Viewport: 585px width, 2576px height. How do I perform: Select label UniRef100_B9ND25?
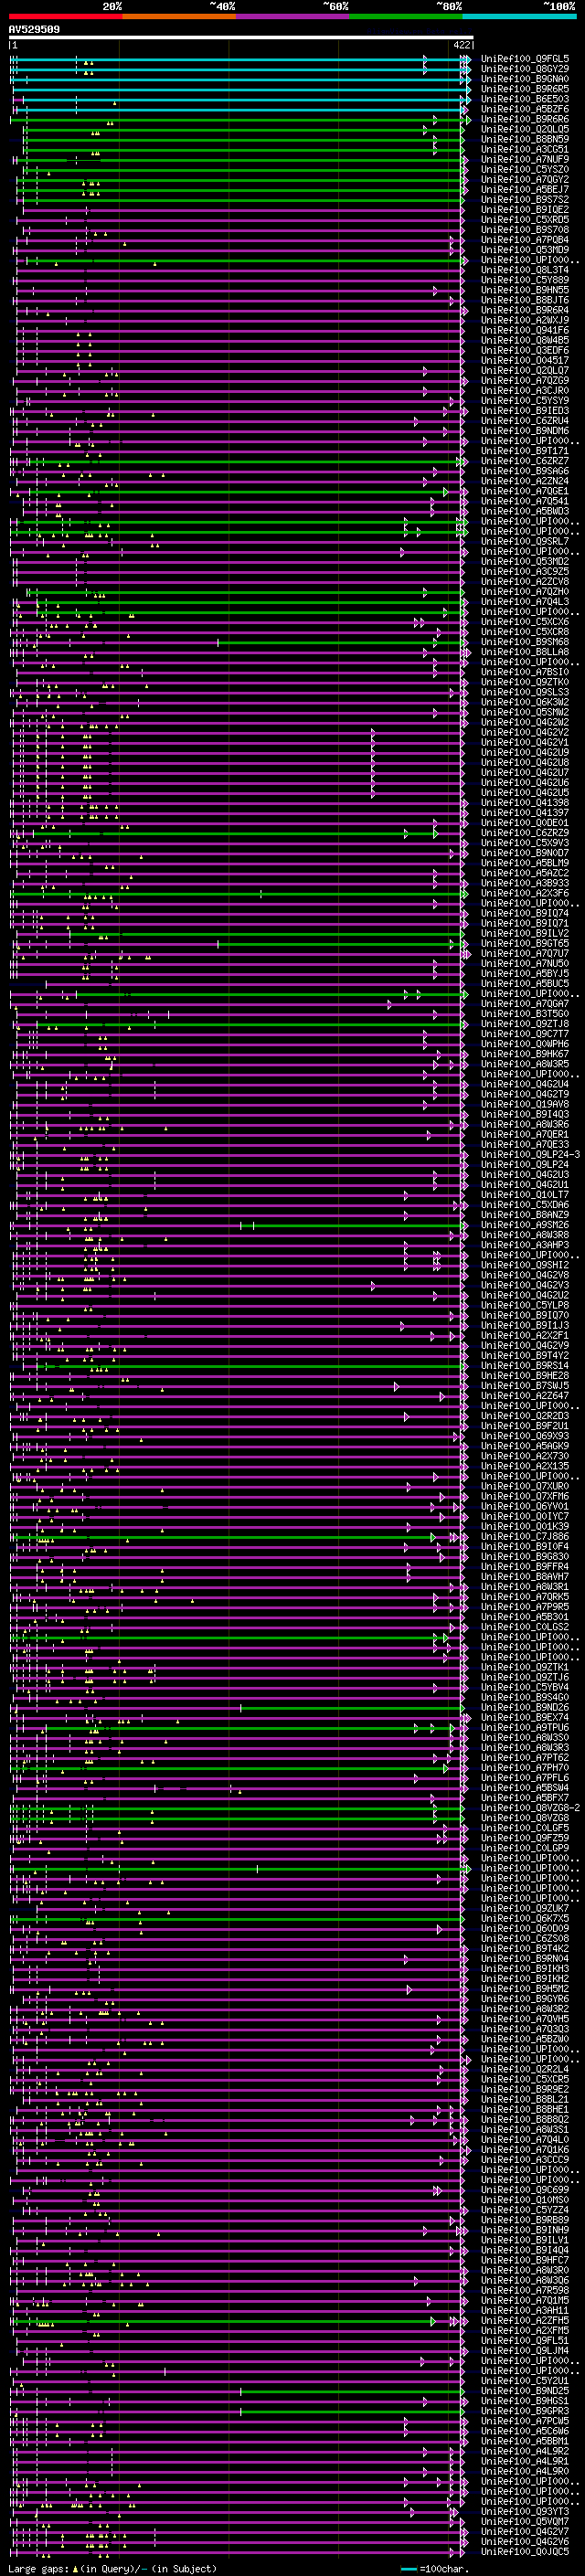click(x=525, y=2390)
